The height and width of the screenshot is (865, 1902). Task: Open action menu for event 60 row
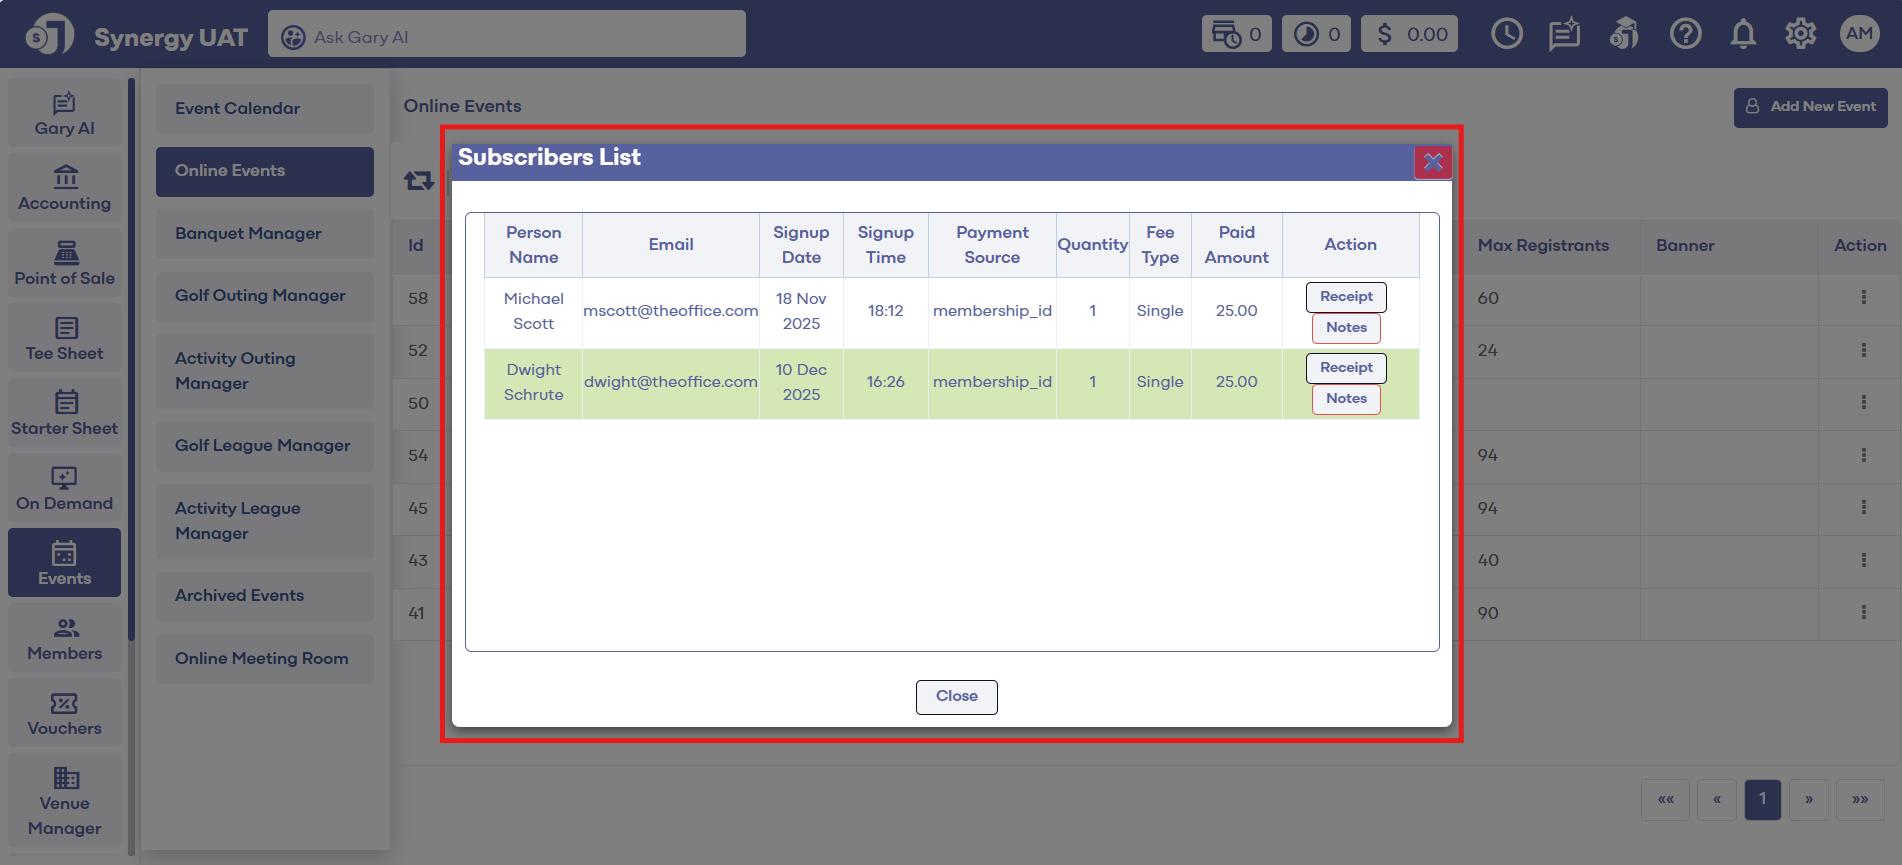coord(1863,298)
